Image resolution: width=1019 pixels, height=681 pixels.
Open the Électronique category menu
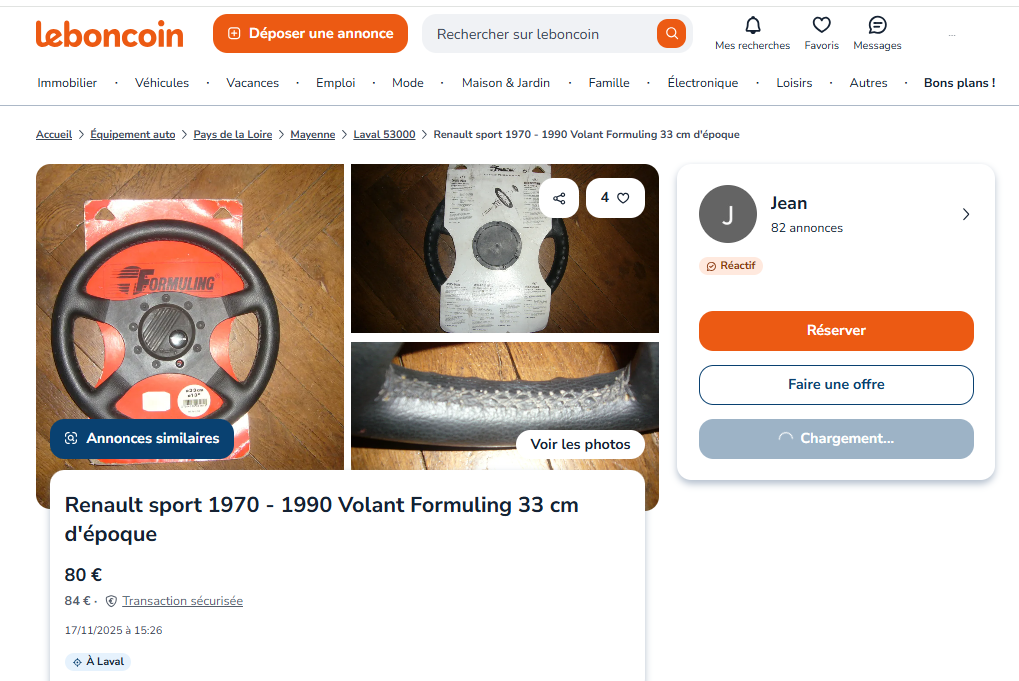pos(702,83)
